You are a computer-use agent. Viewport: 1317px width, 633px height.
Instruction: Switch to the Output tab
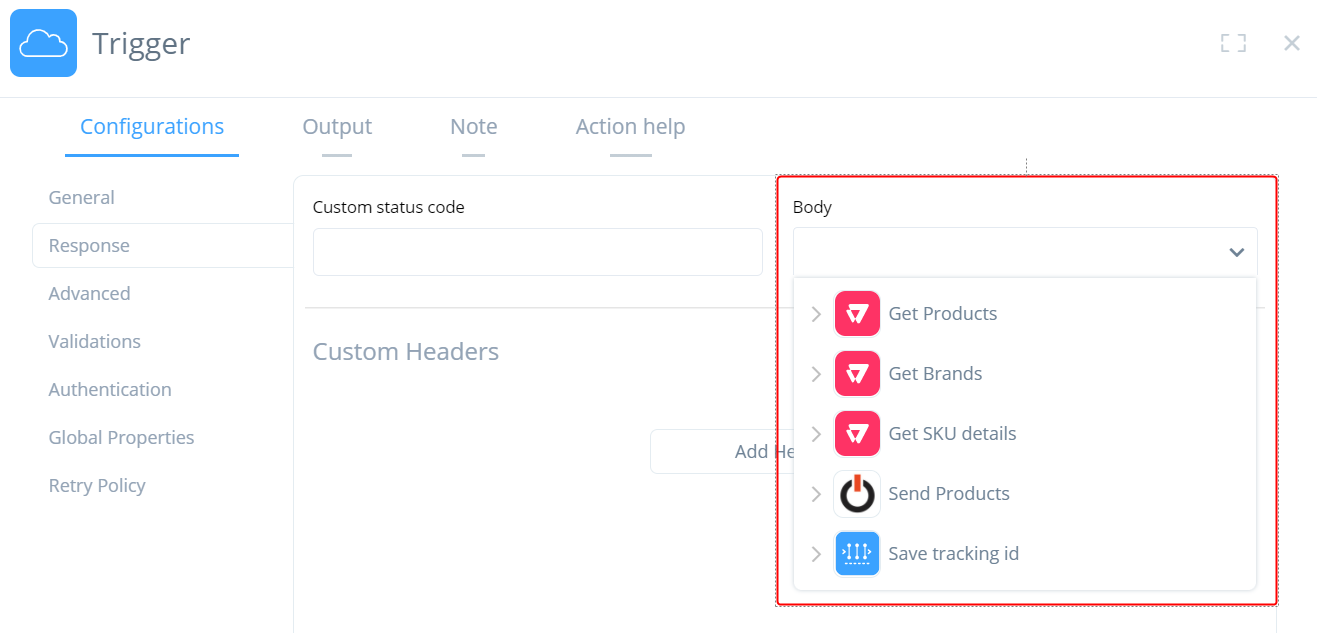point(337,127)
